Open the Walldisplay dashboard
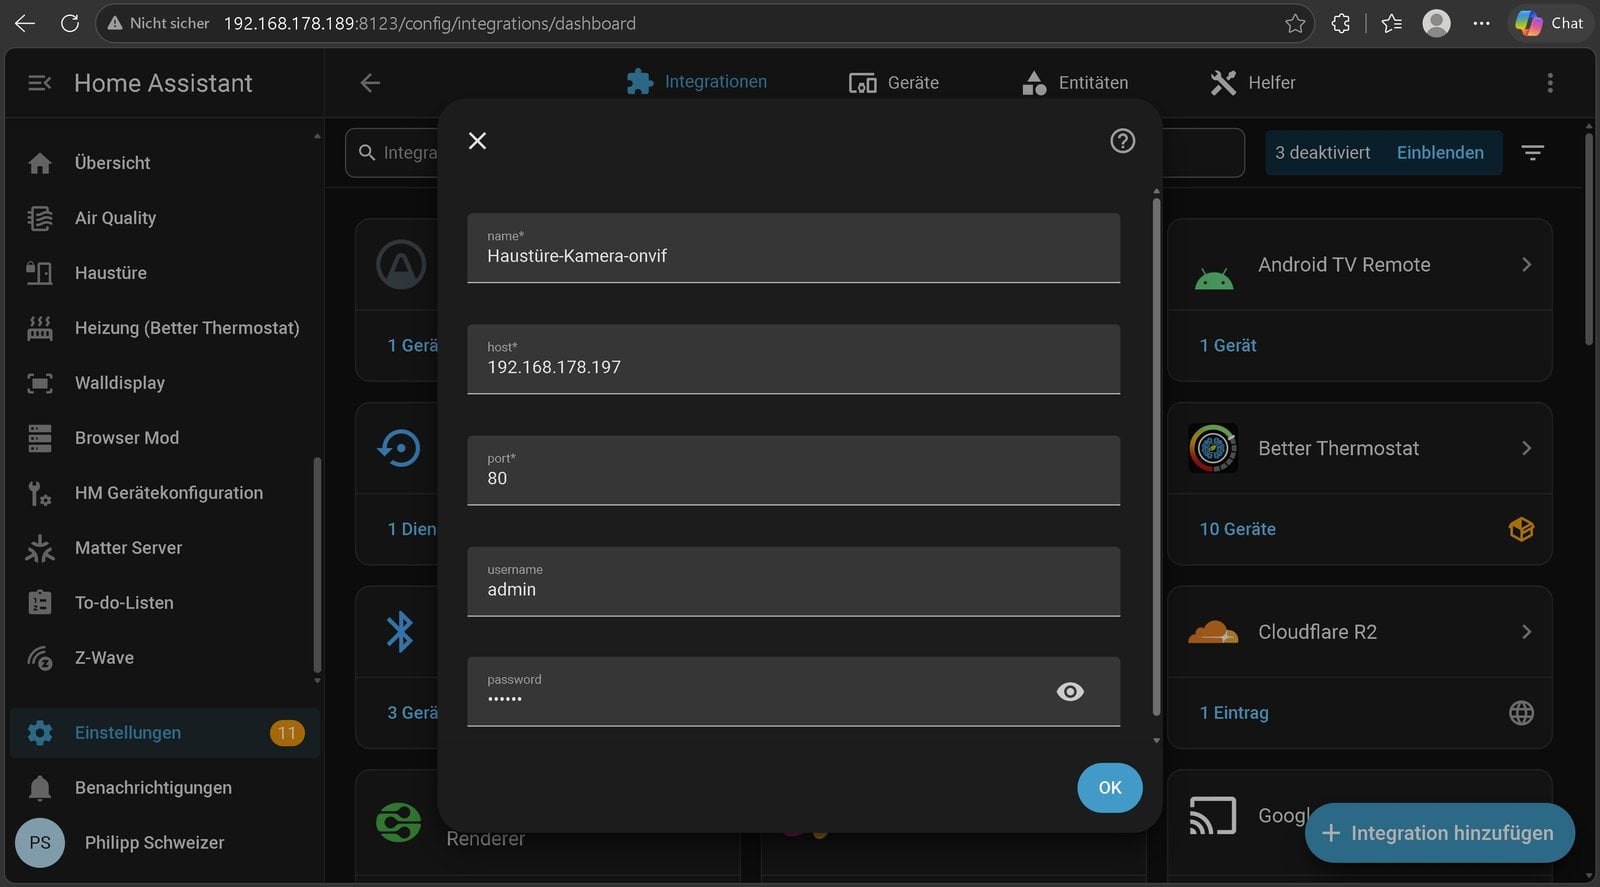 (165, 383)
